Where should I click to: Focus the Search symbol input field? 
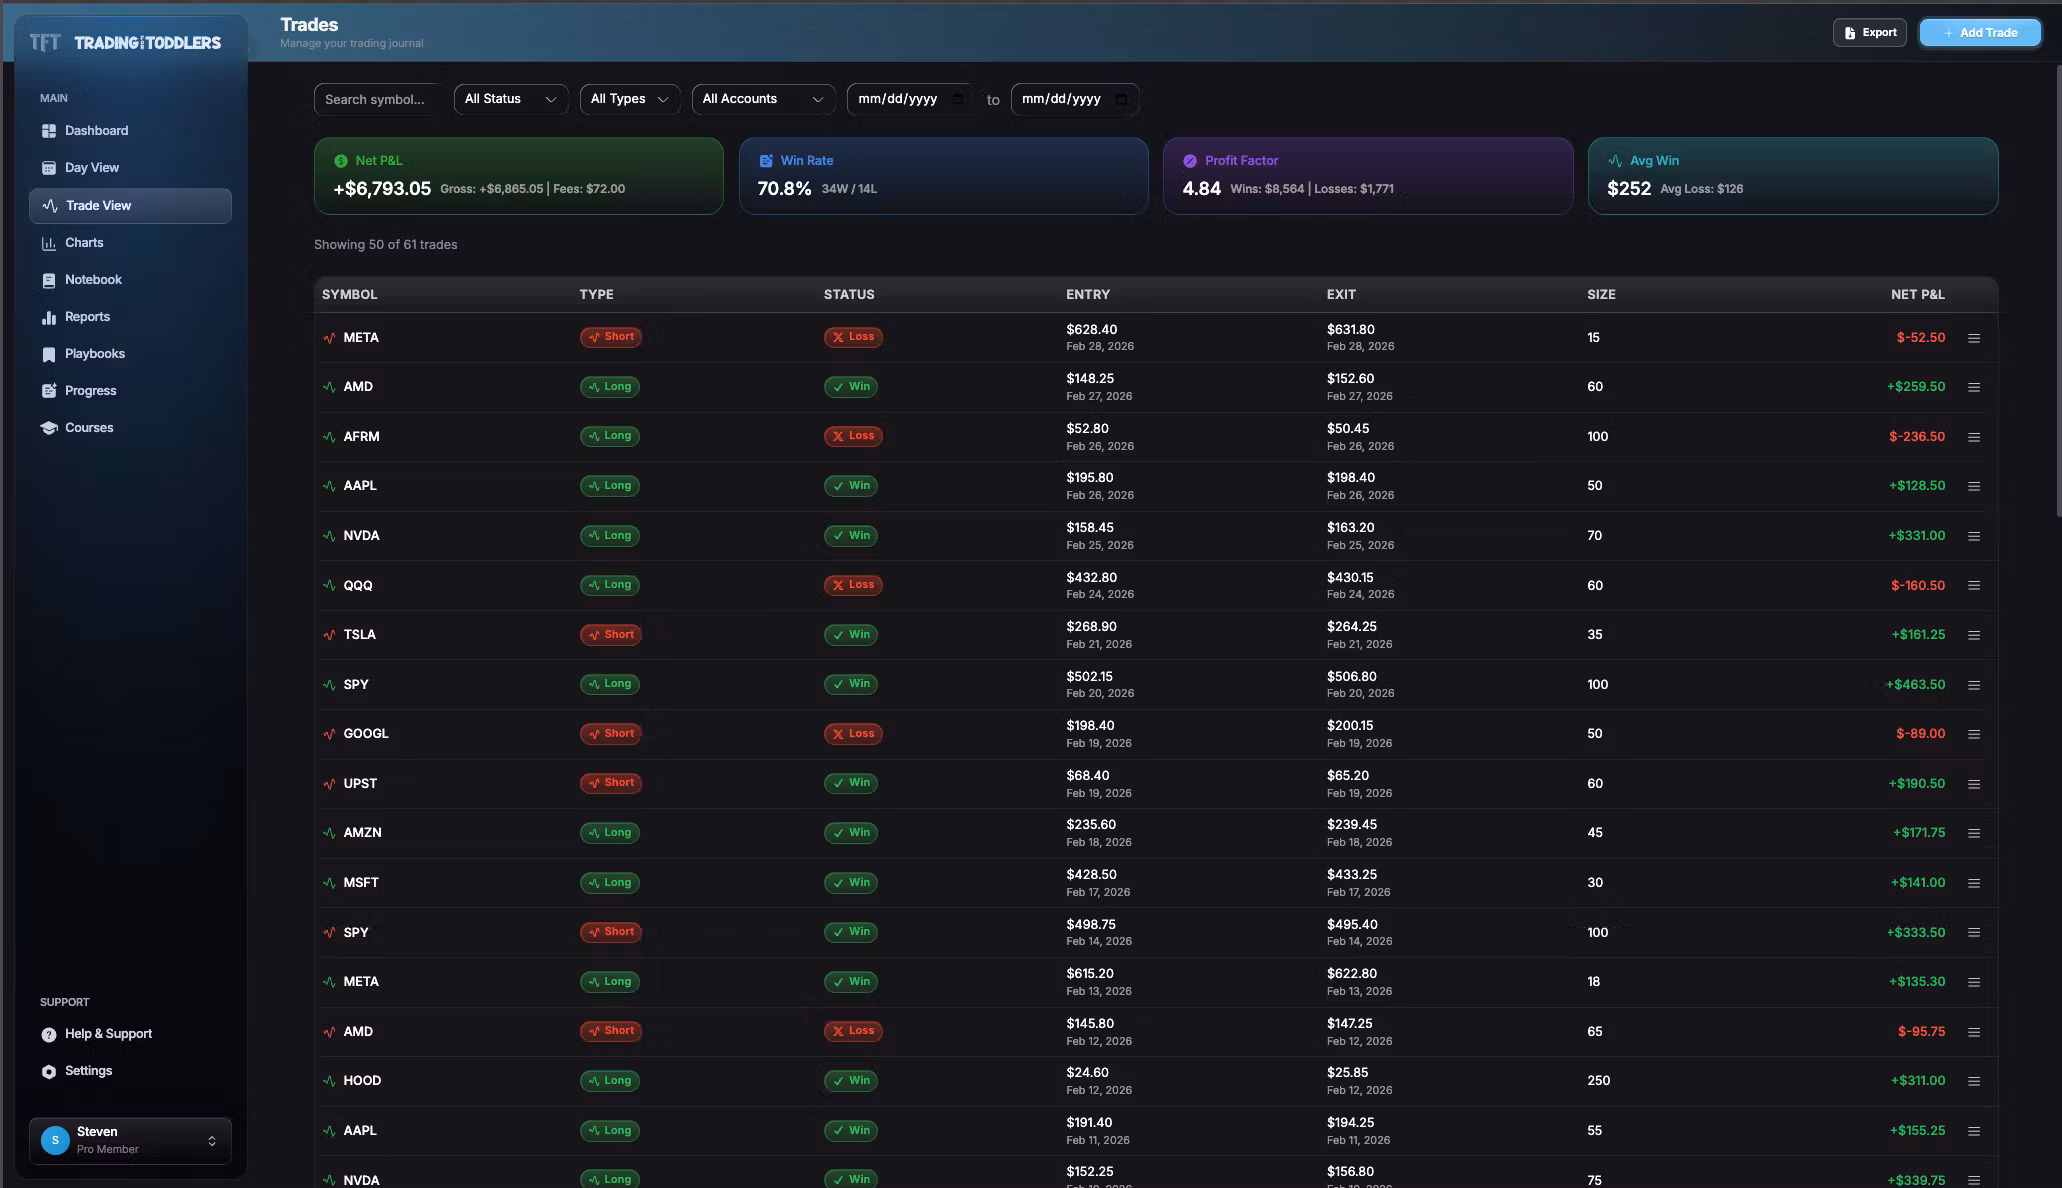pos(376,100)
